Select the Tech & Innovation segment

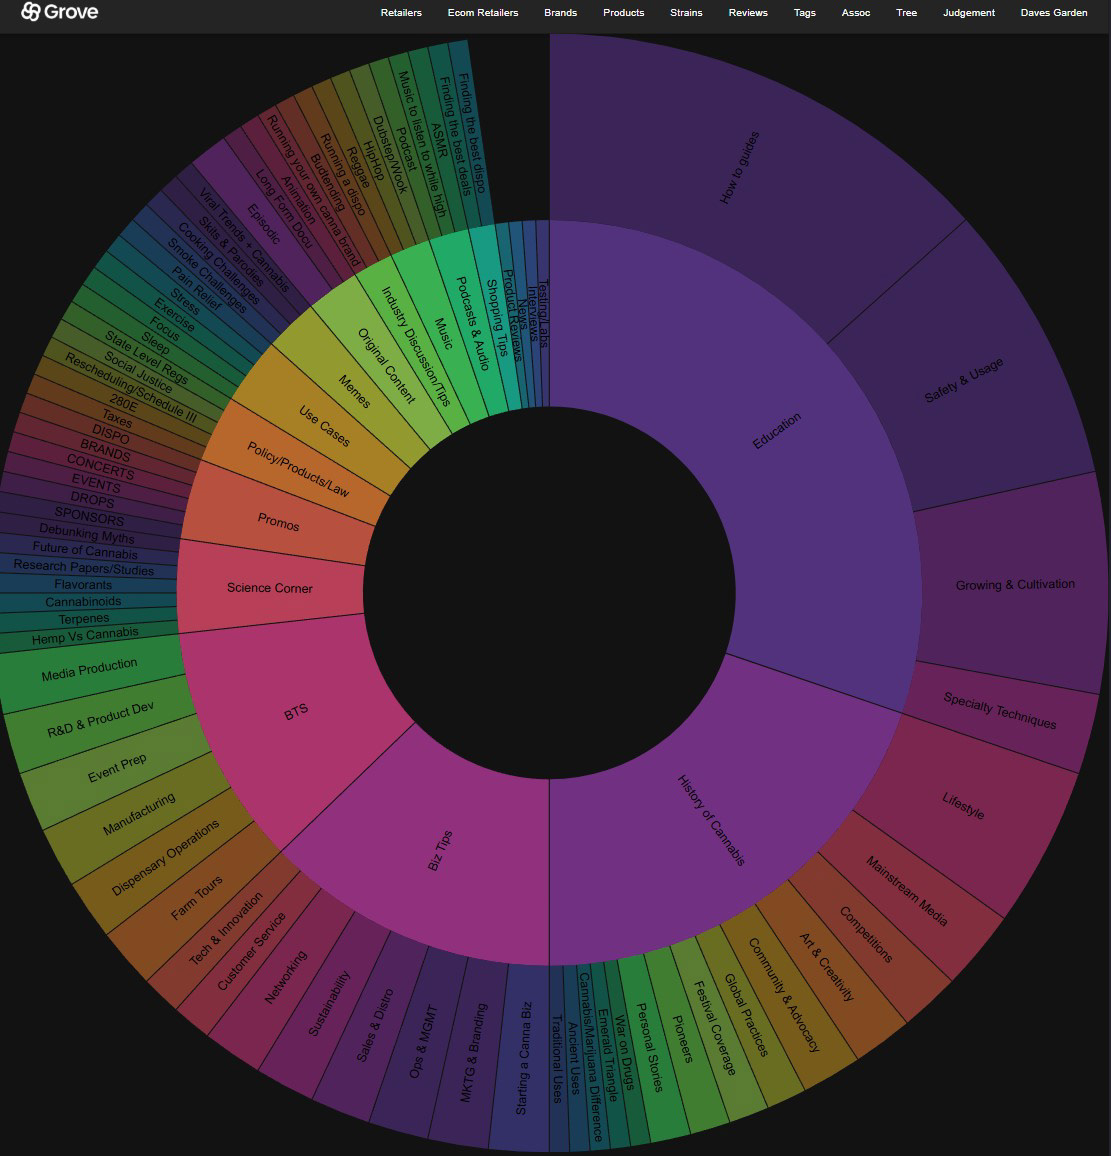(x=225, y=929)
